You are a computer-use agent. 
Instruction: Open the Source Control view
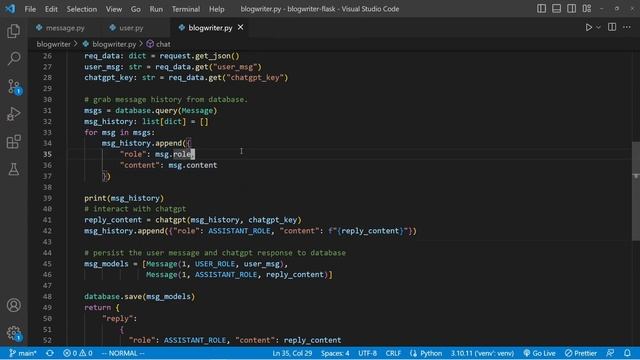point(14,87)
